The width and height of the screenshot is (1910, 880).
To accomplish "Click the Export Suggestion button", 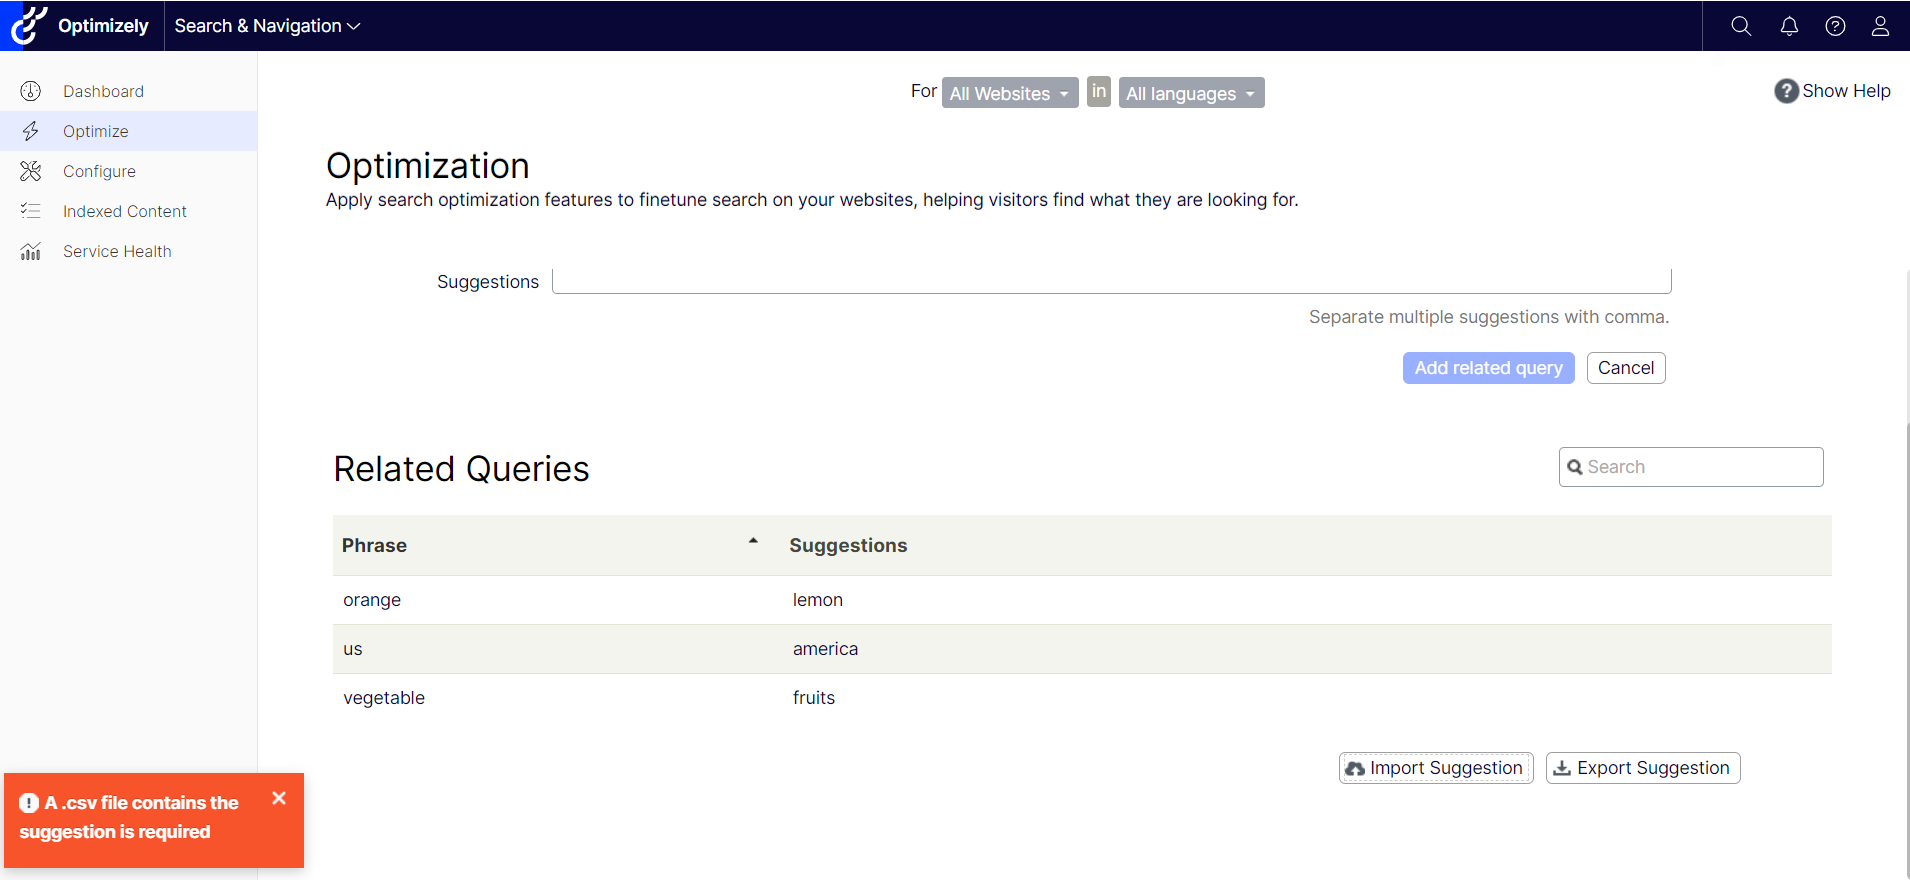I will (1642, 768).
